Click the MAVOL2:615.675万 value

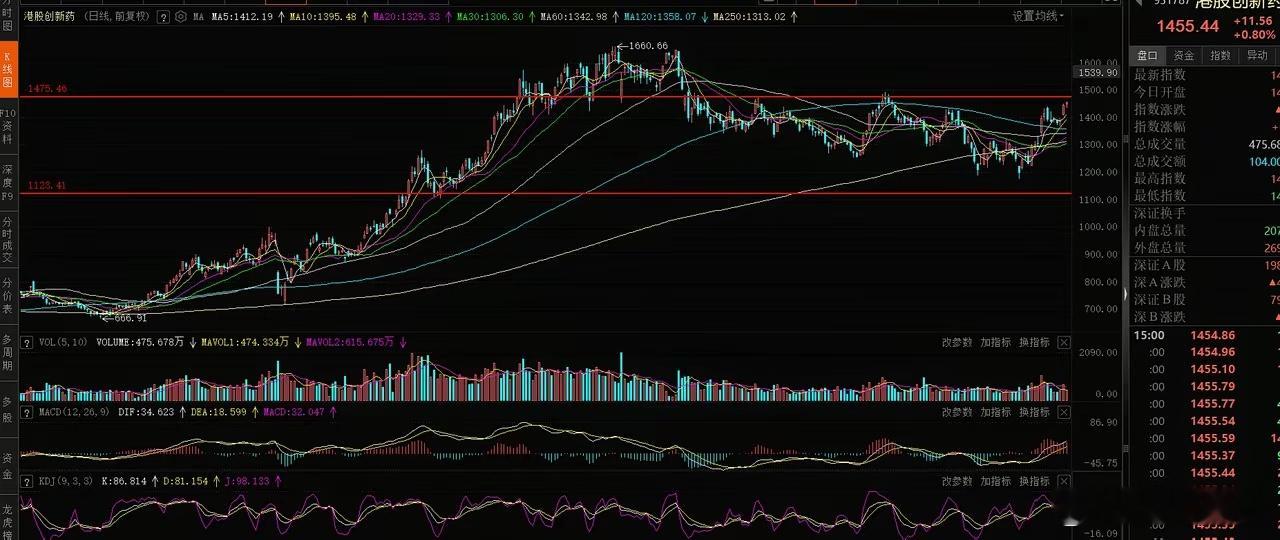point(352,342)
